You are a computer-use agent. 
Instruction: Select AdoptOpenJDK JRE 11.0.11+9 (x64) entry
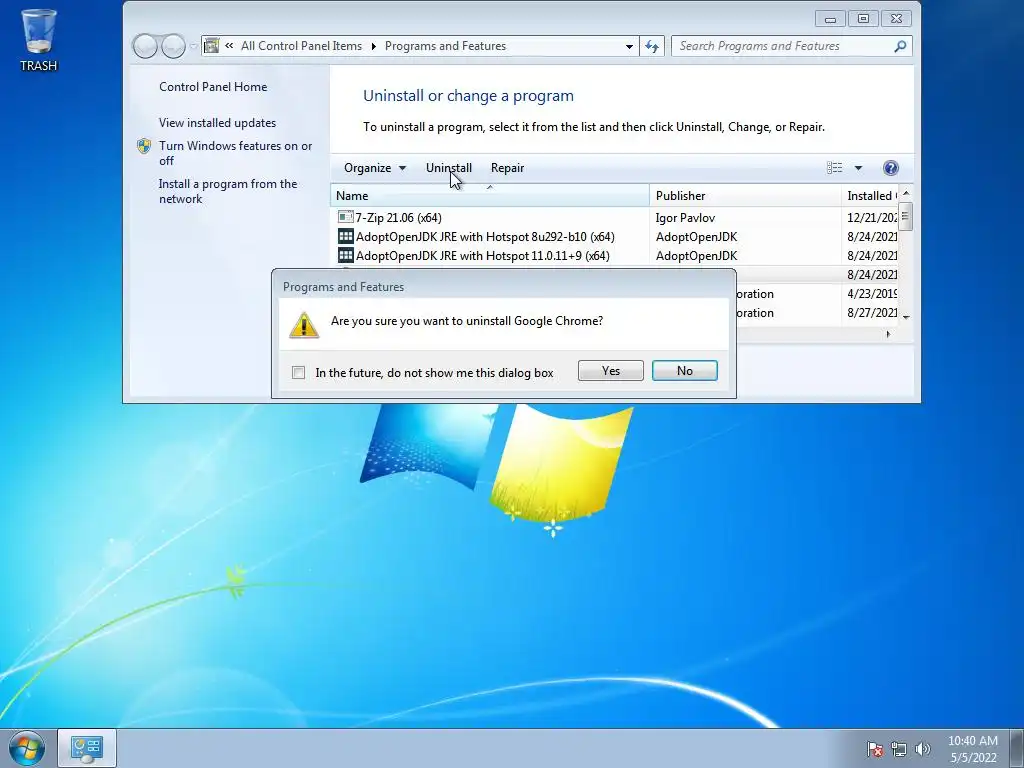(483, 255)
